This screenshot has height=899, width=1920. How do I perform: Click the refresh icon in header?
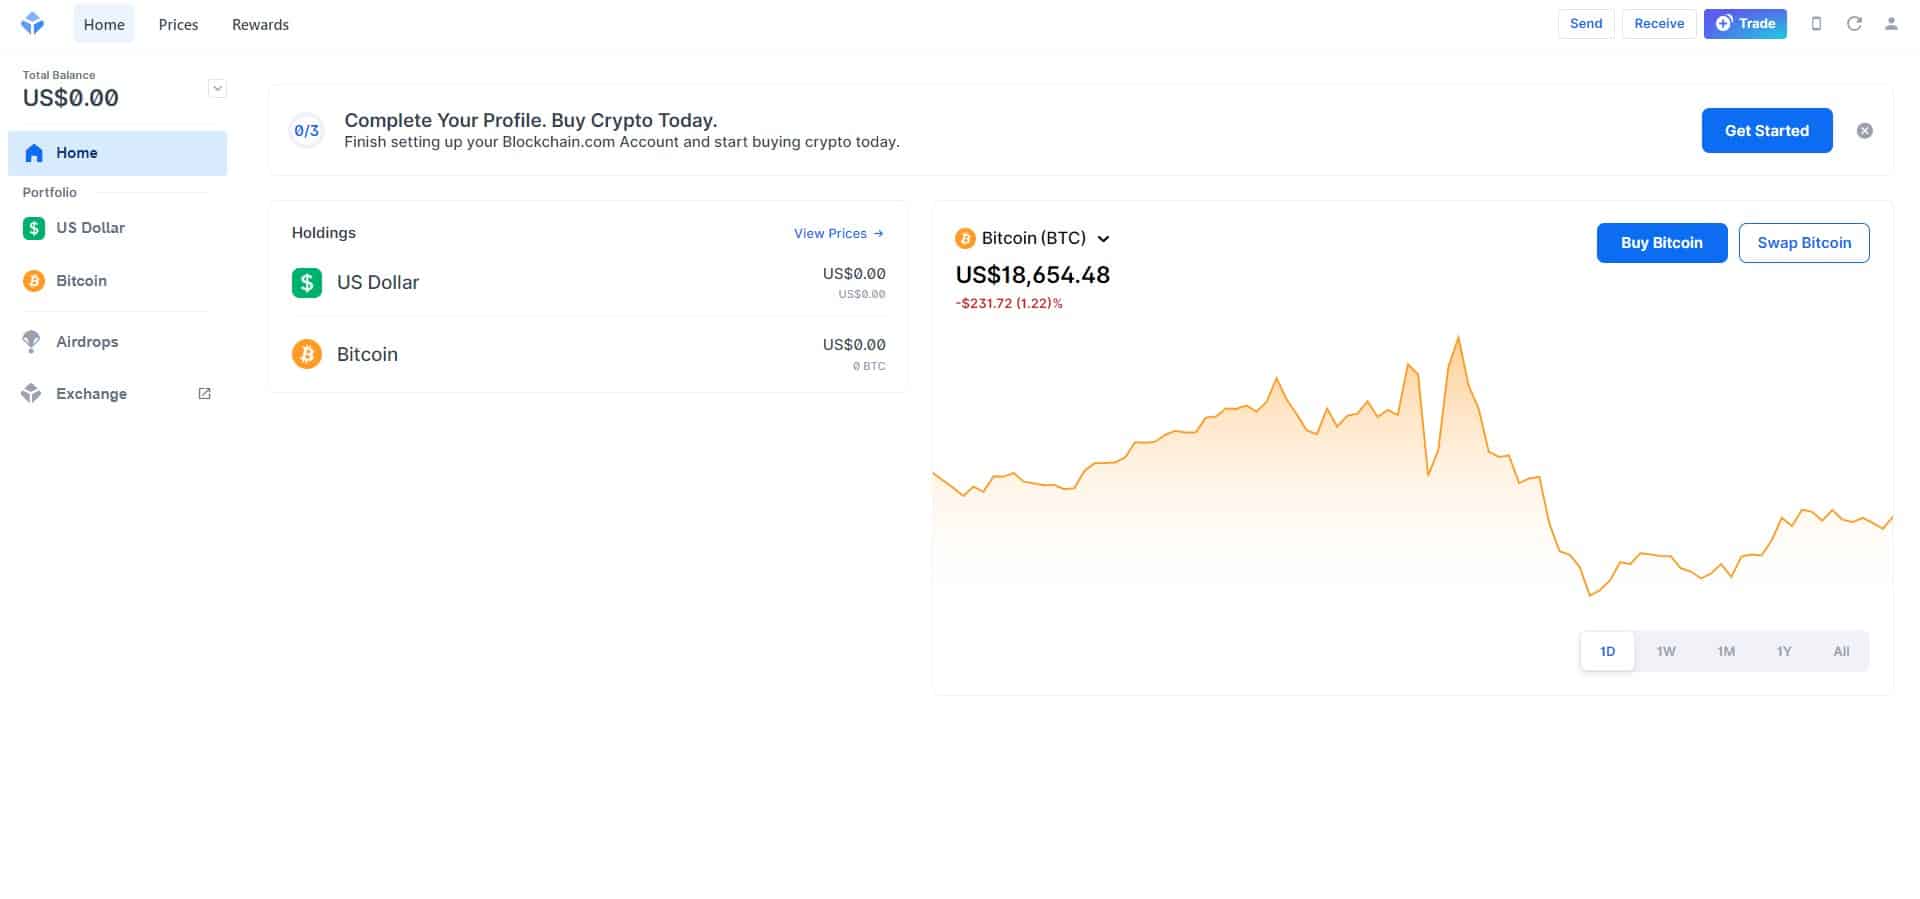(1854, 24)
